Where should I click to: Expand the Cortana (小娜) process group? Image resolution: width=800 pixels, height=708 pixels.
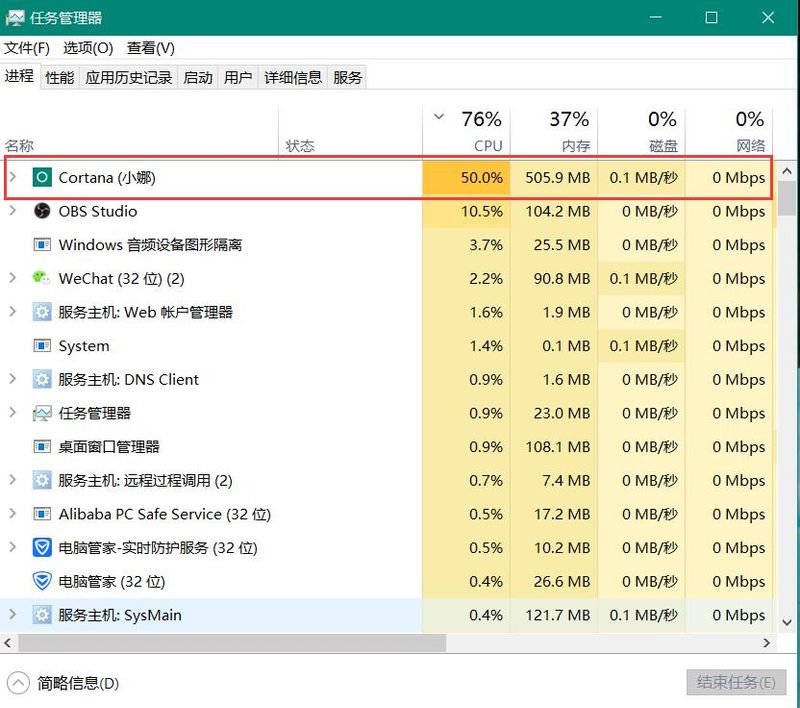(13, 178)
